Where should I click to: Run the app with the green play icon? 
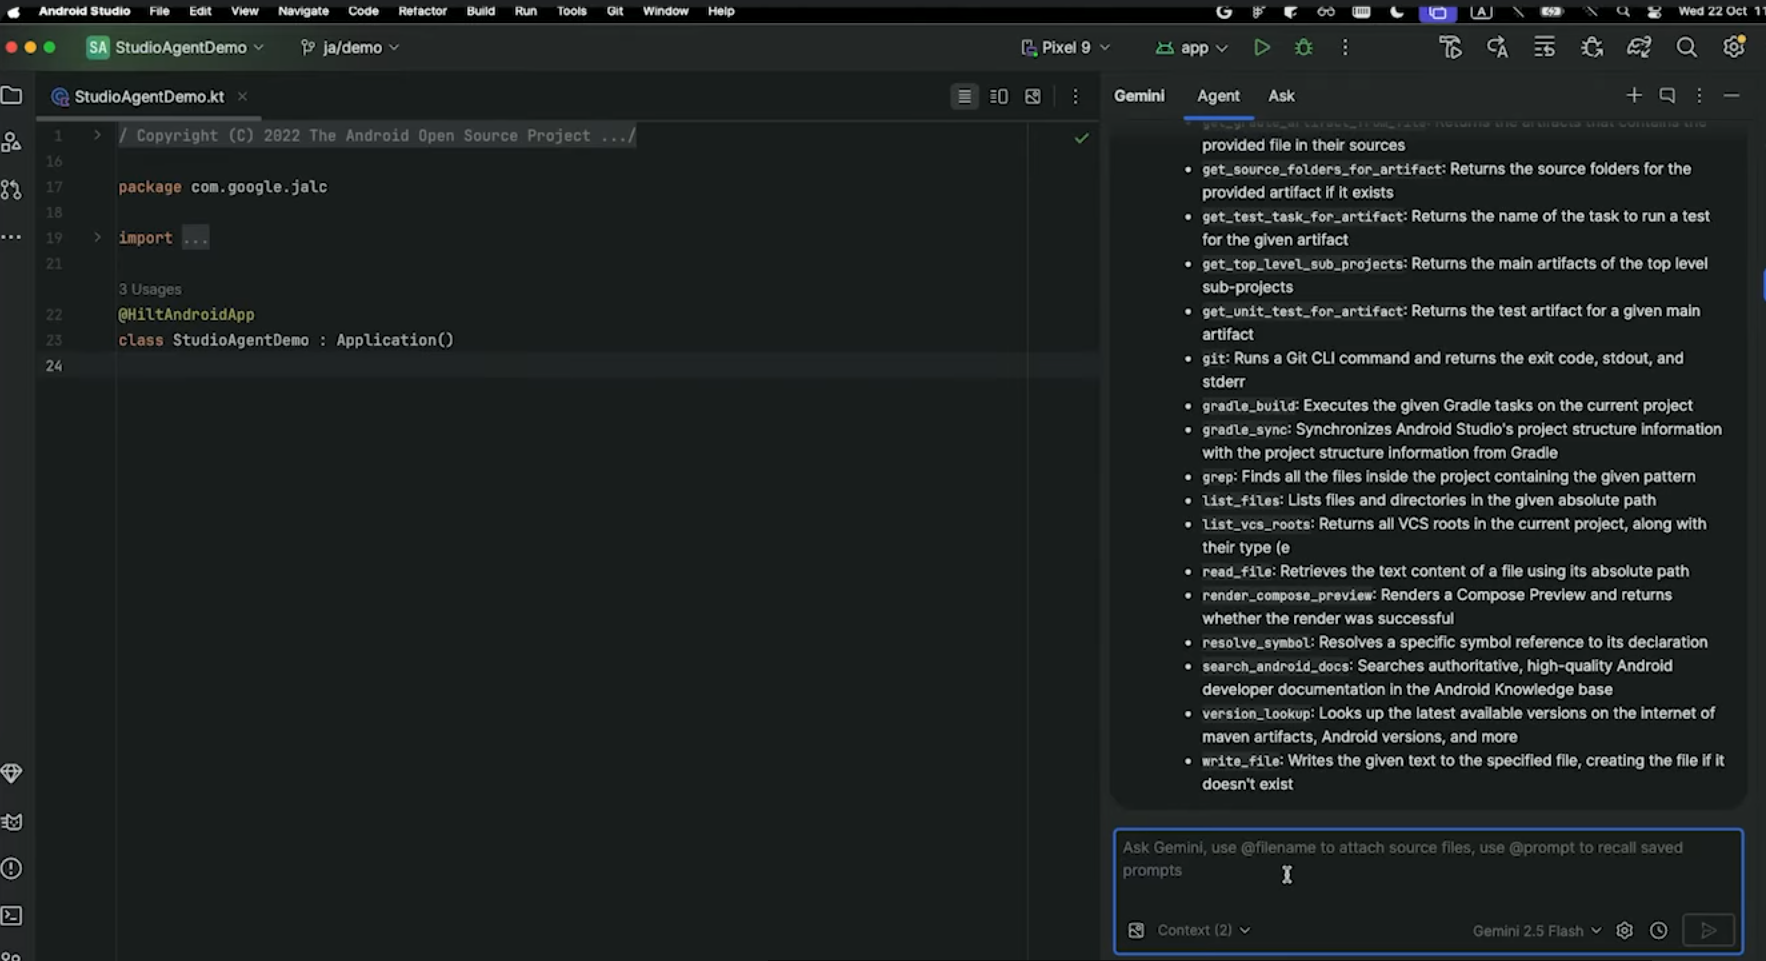click(1262, 47)
